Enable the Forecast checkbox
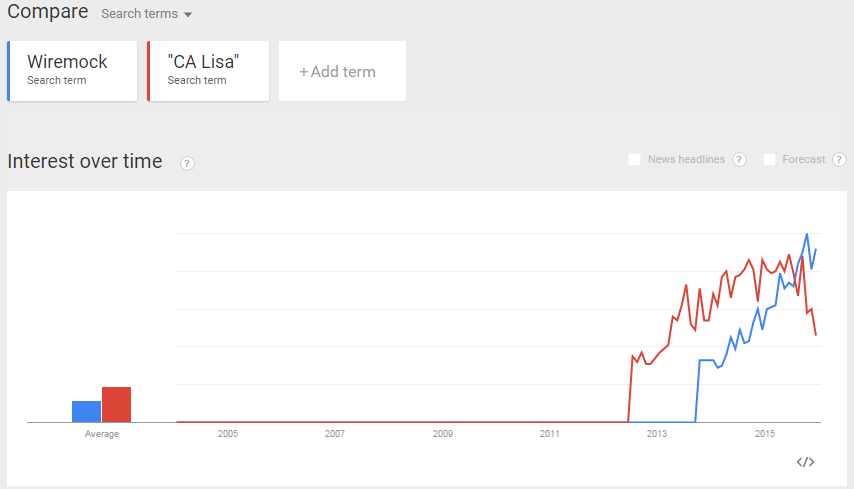 [x=769, y=160]
